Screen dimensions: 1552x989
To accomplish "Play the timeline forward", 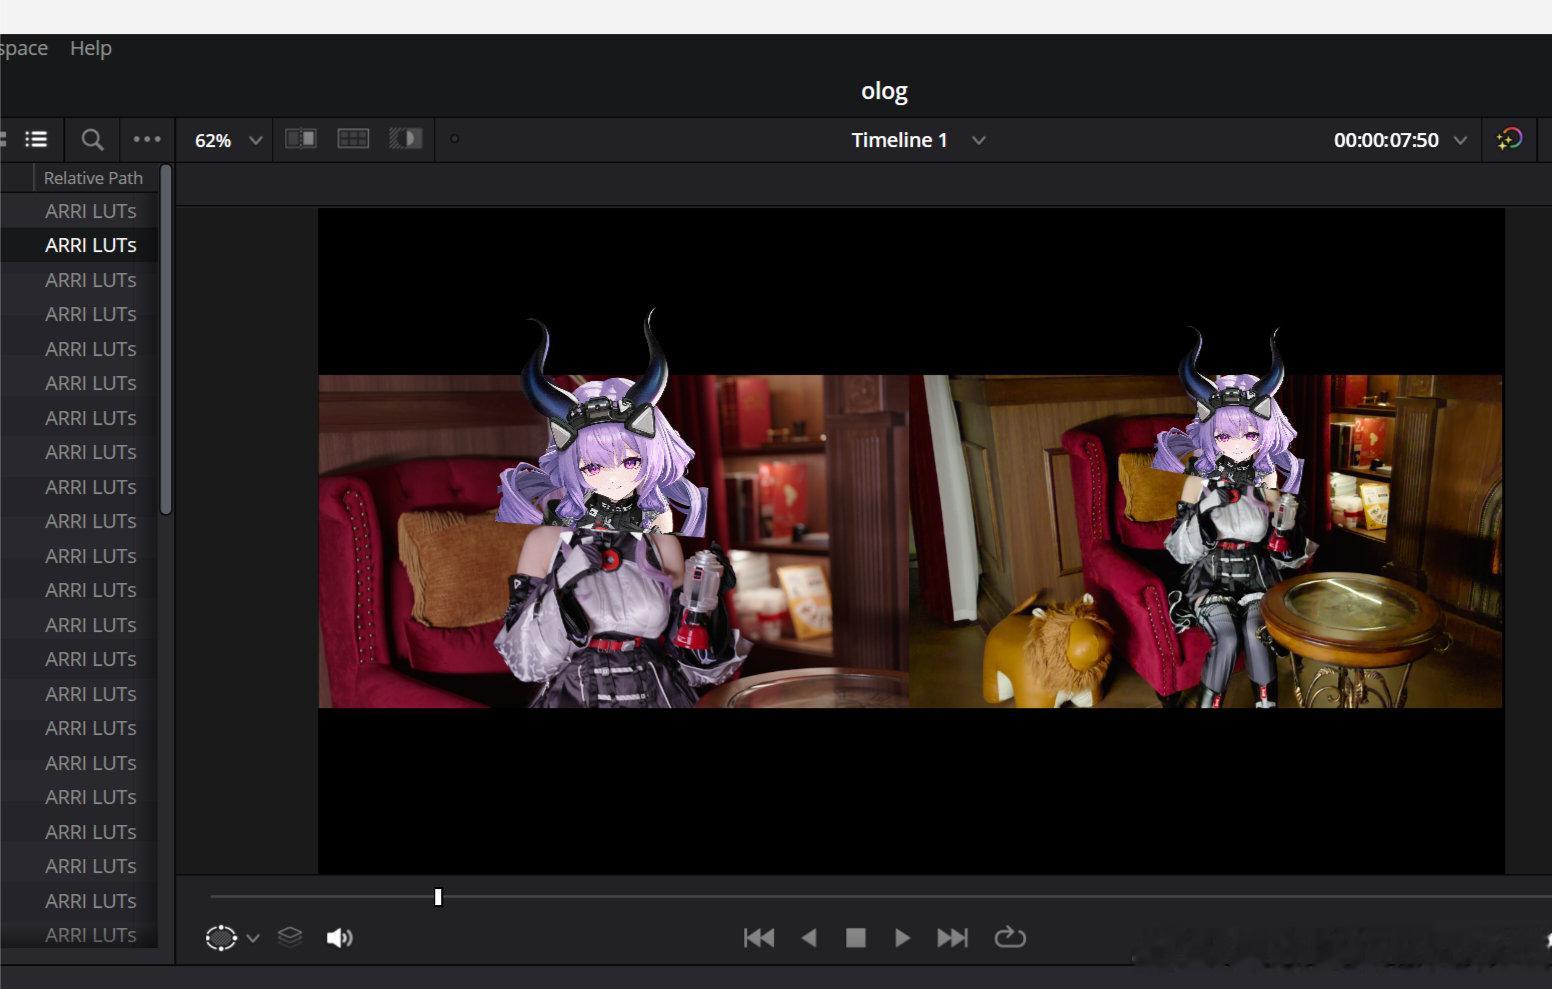I will click(902, 937).
